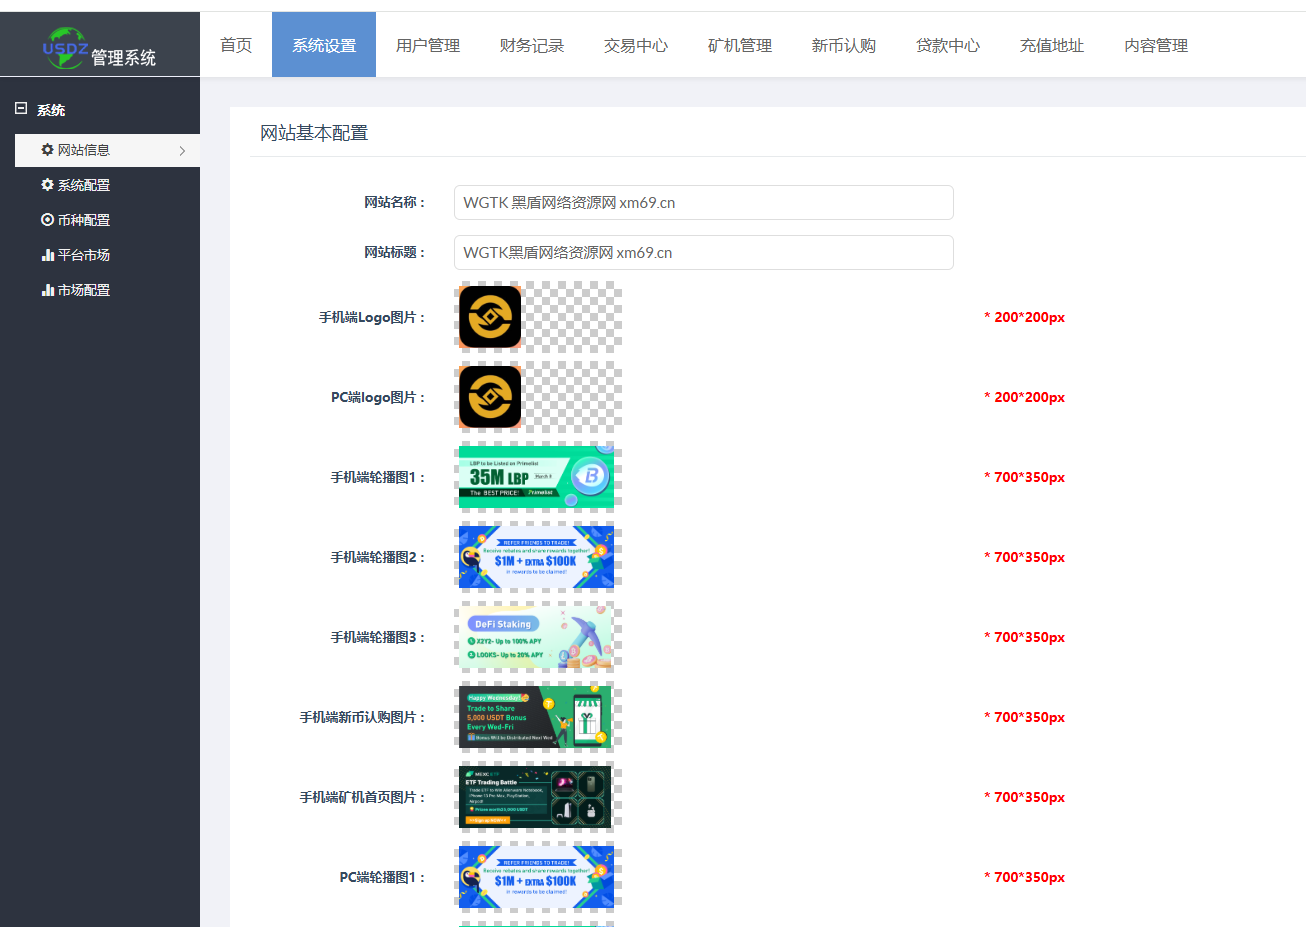The width and height of the screenshot is (1306, 927).
Task: Focus the 网站标题 text field
Action: pyautogui.click(x=703, y=253)
